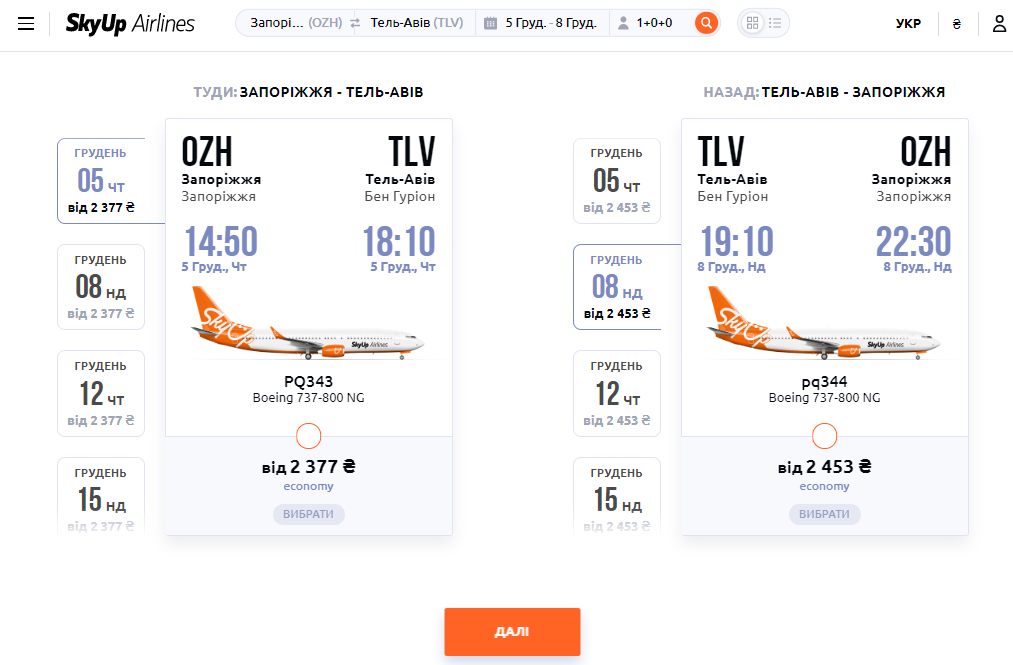Open the hamburger menu
Screen dimensions: 1013x665
pos(26,24)
